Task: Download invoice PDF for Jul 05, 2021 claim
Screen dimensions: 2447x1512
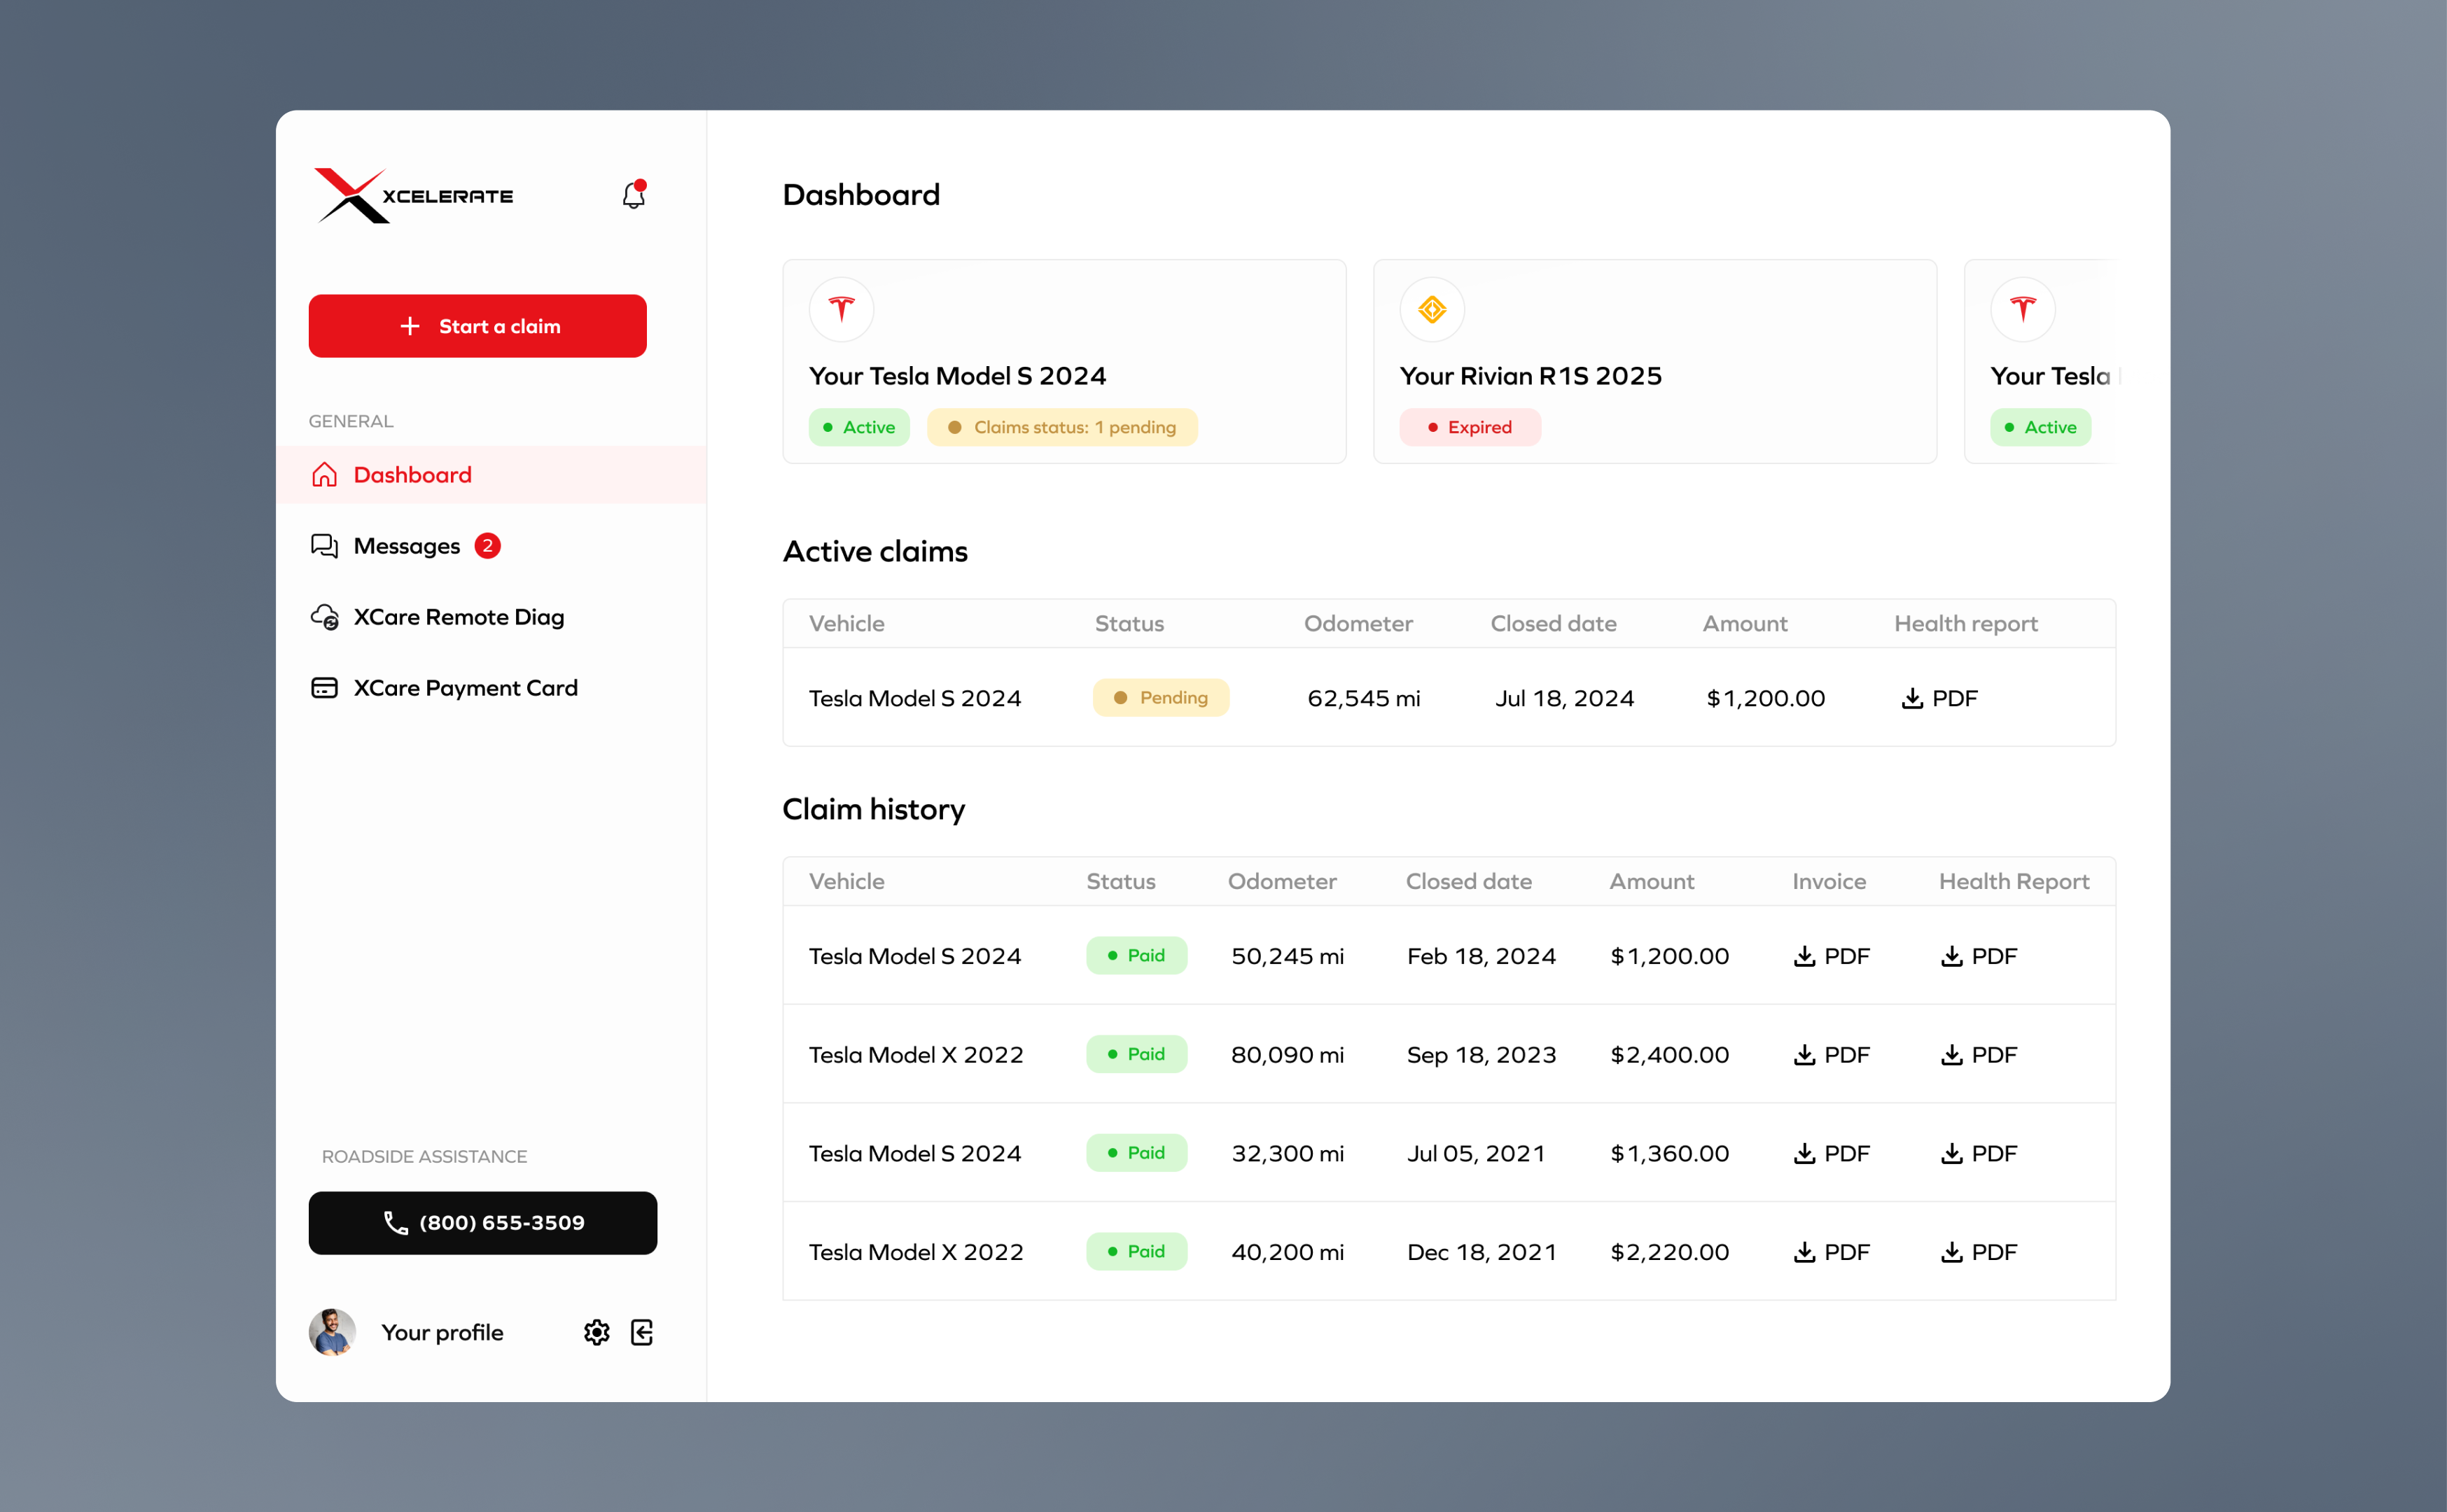Action: (x=1831, y=1154)
